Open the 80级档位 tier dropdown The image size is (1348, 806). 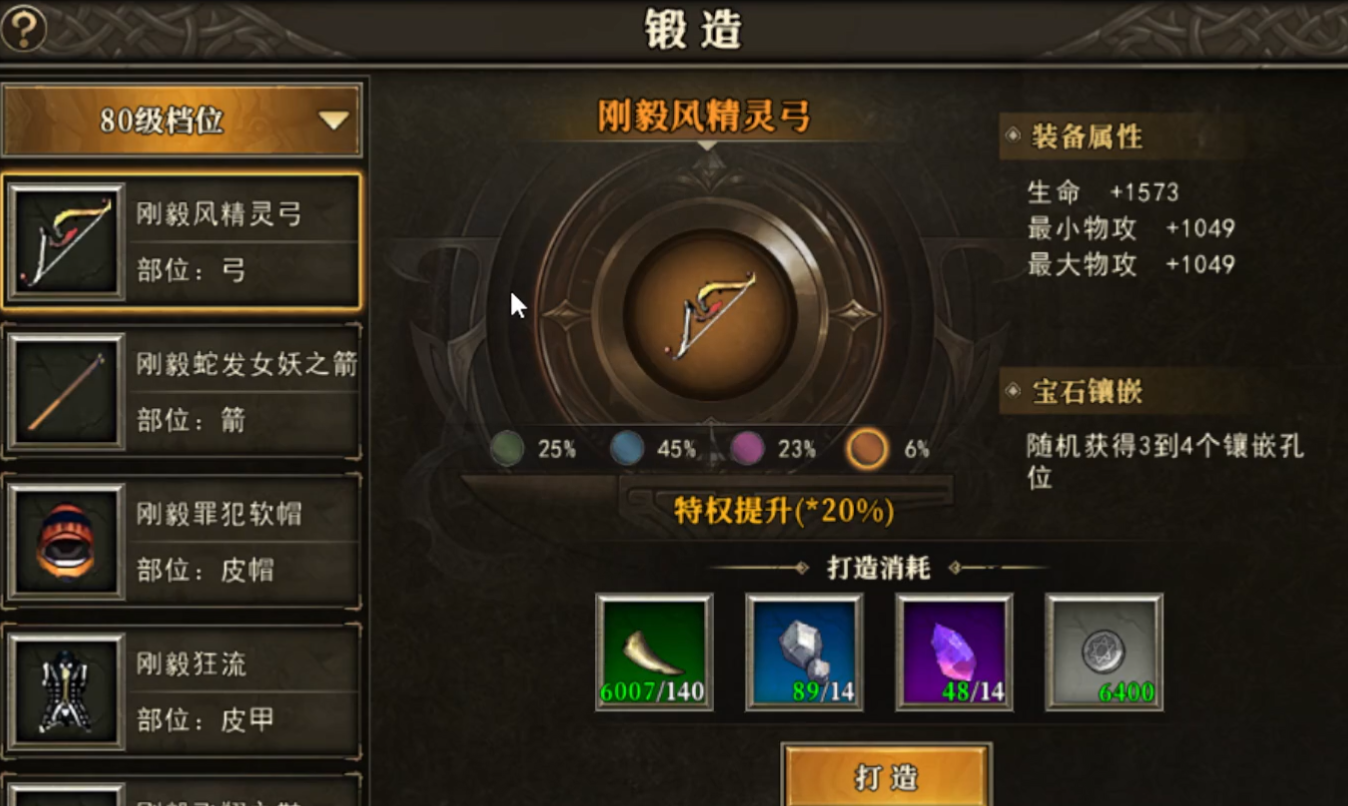point(181,121)
